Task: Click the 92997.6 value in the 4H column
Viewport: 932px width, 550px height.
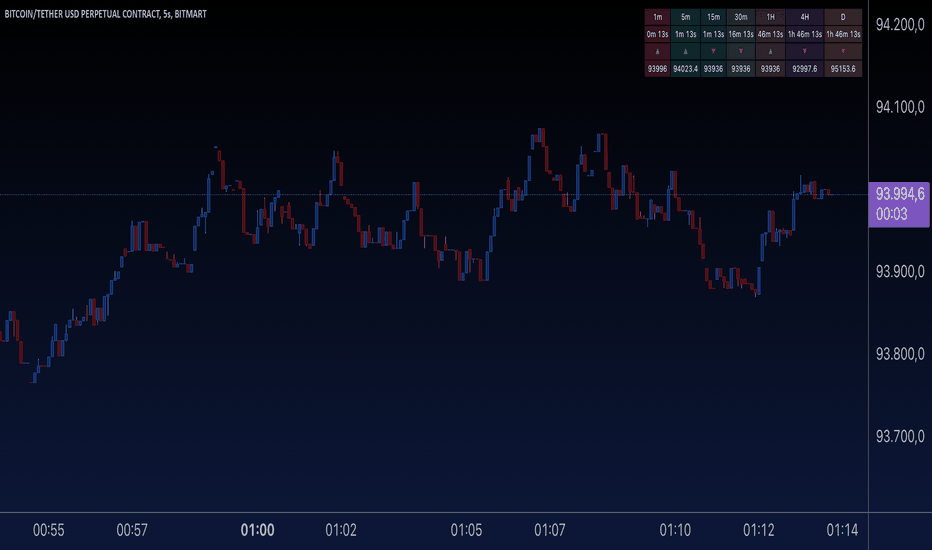Action: click(x=805, y=69)
